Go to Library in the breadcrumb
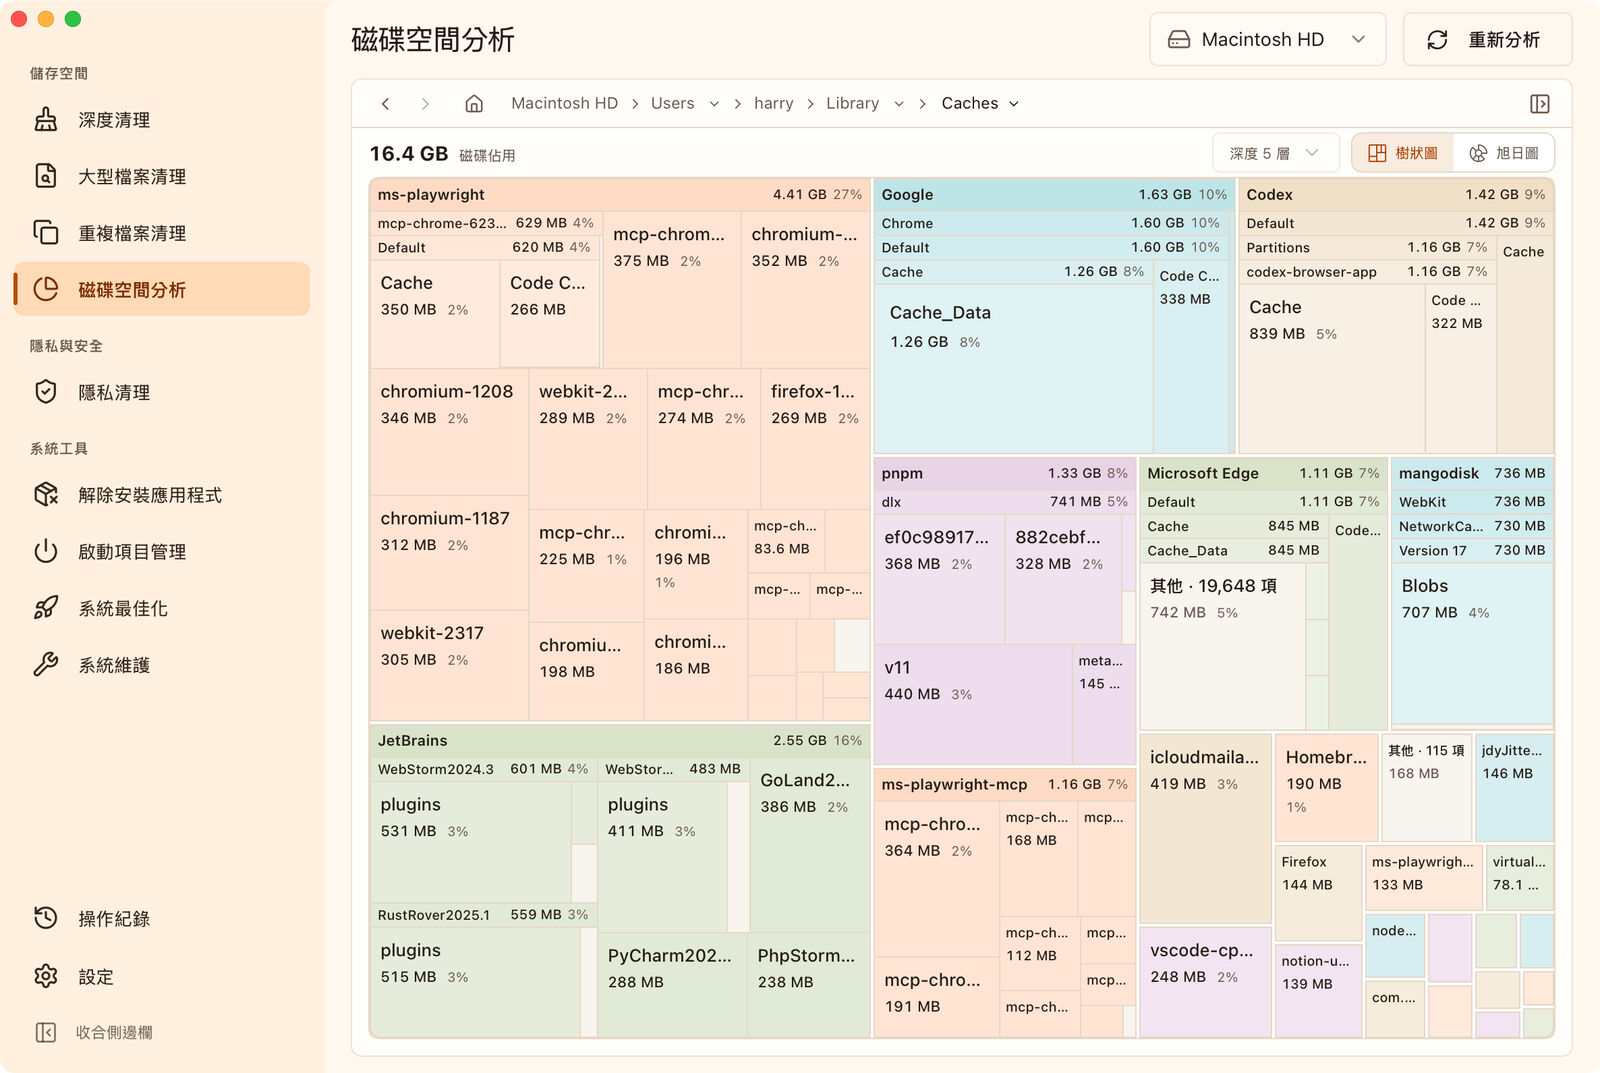 coord(852,104)
